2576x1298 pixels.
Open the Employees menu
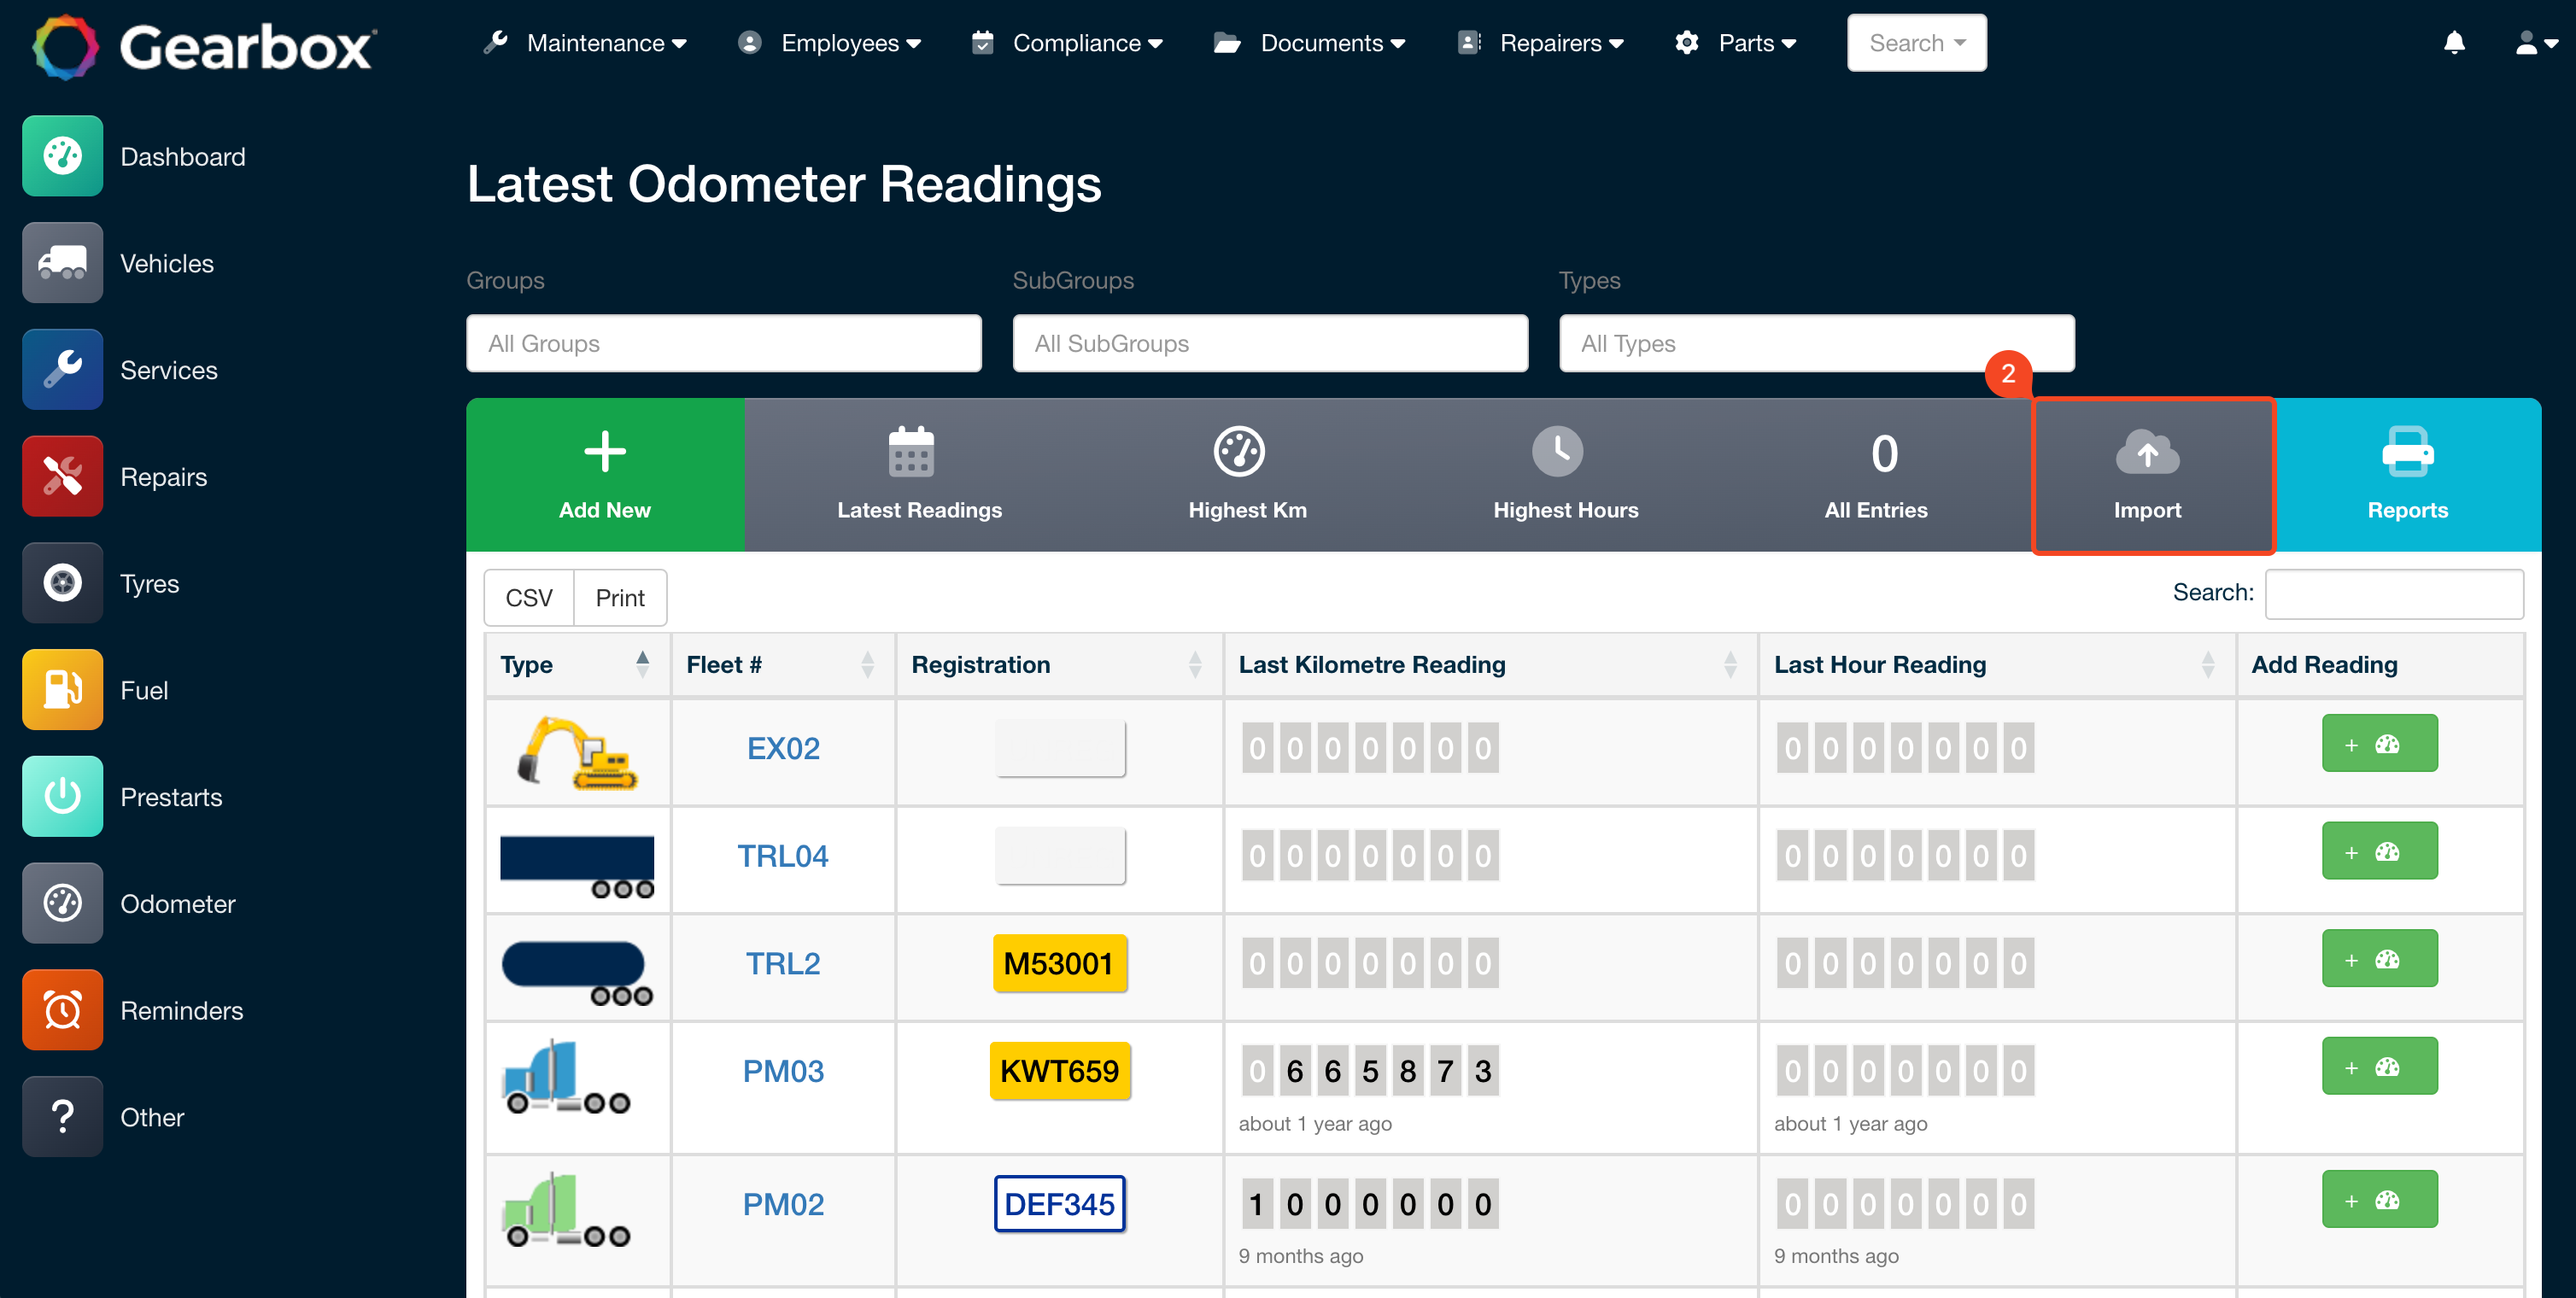[829, 43]
